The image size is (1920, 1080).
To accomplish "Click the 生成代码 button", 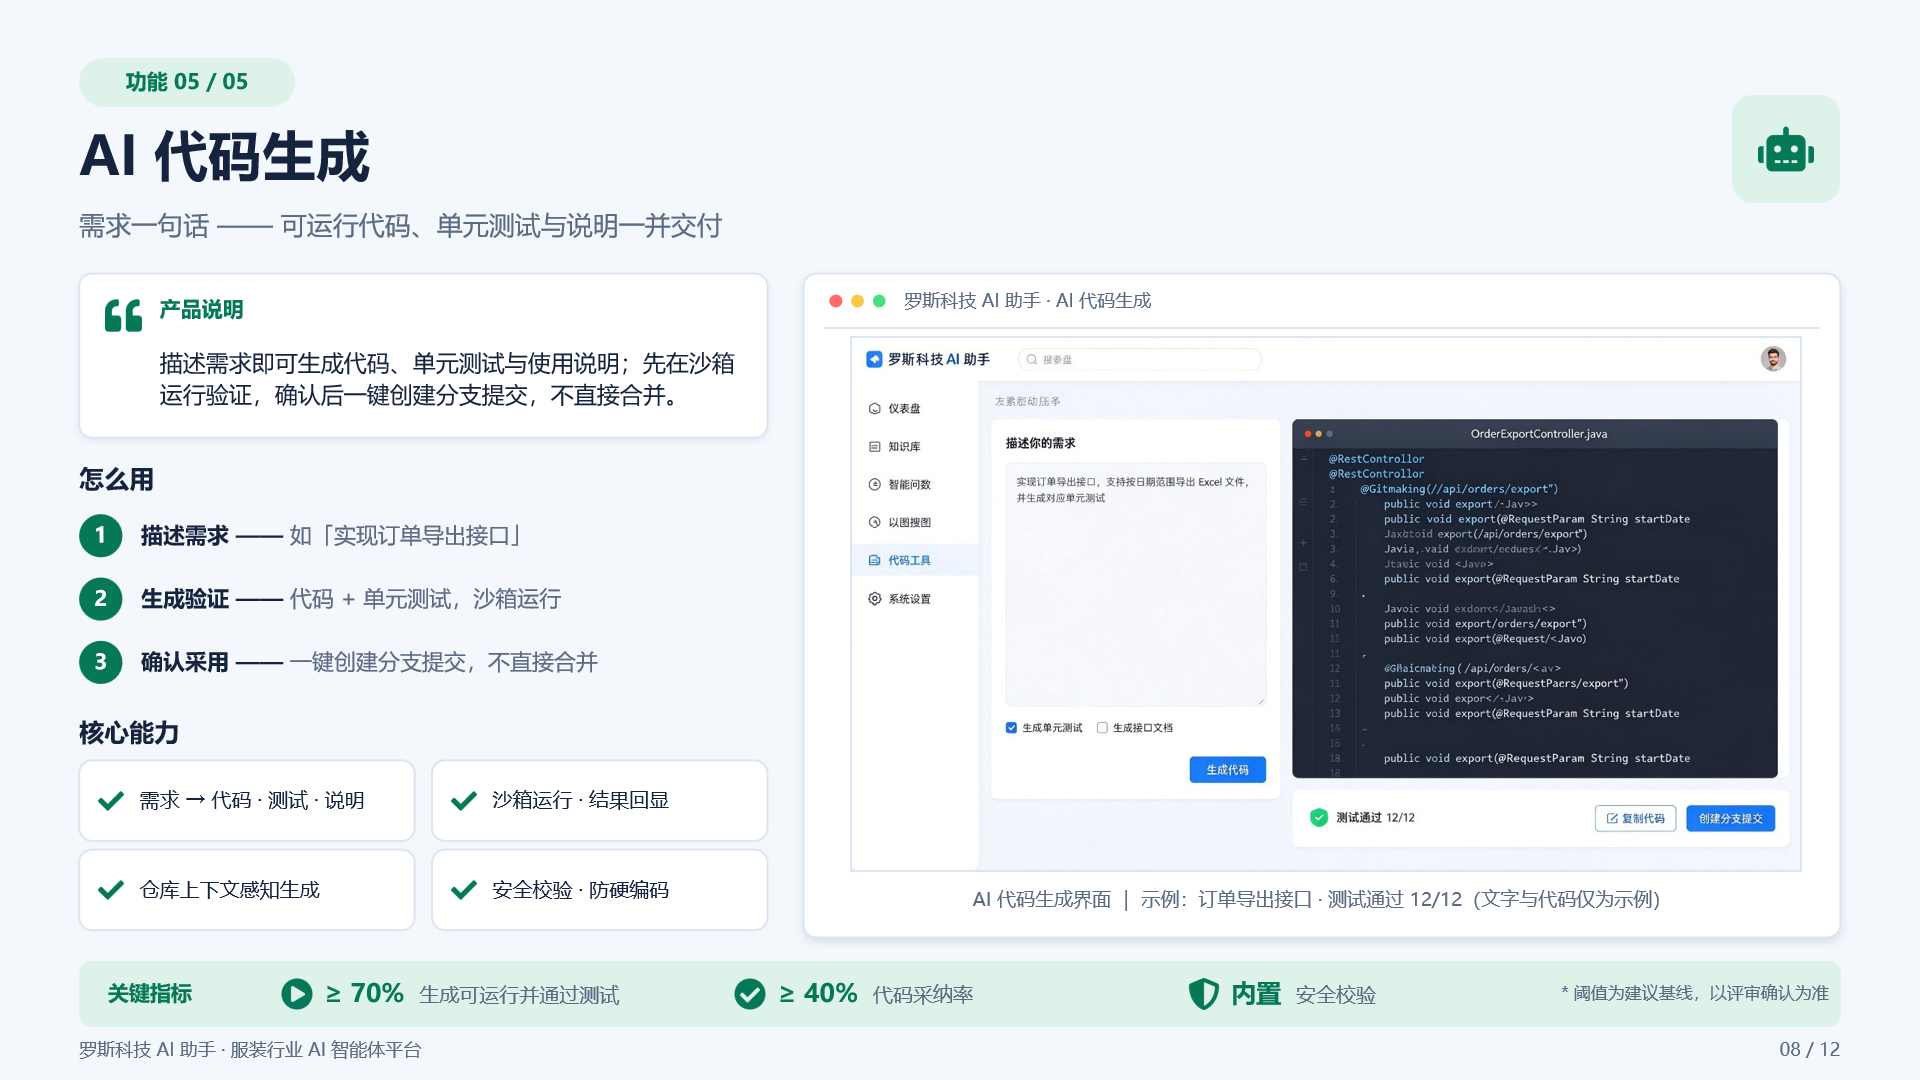I will (x=1227, y=769).
